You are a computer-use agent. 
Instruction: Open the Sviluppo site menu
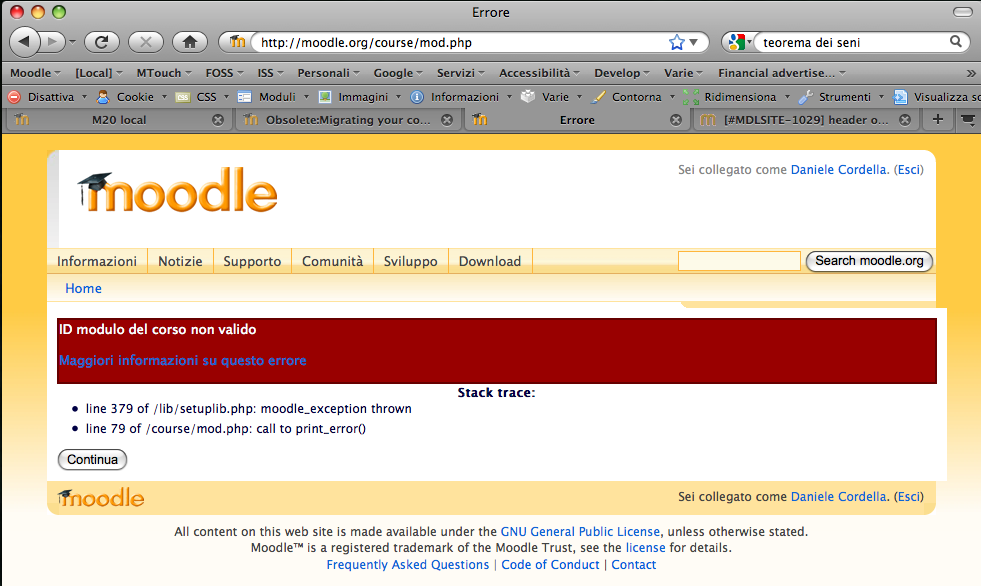pos(410,261)
